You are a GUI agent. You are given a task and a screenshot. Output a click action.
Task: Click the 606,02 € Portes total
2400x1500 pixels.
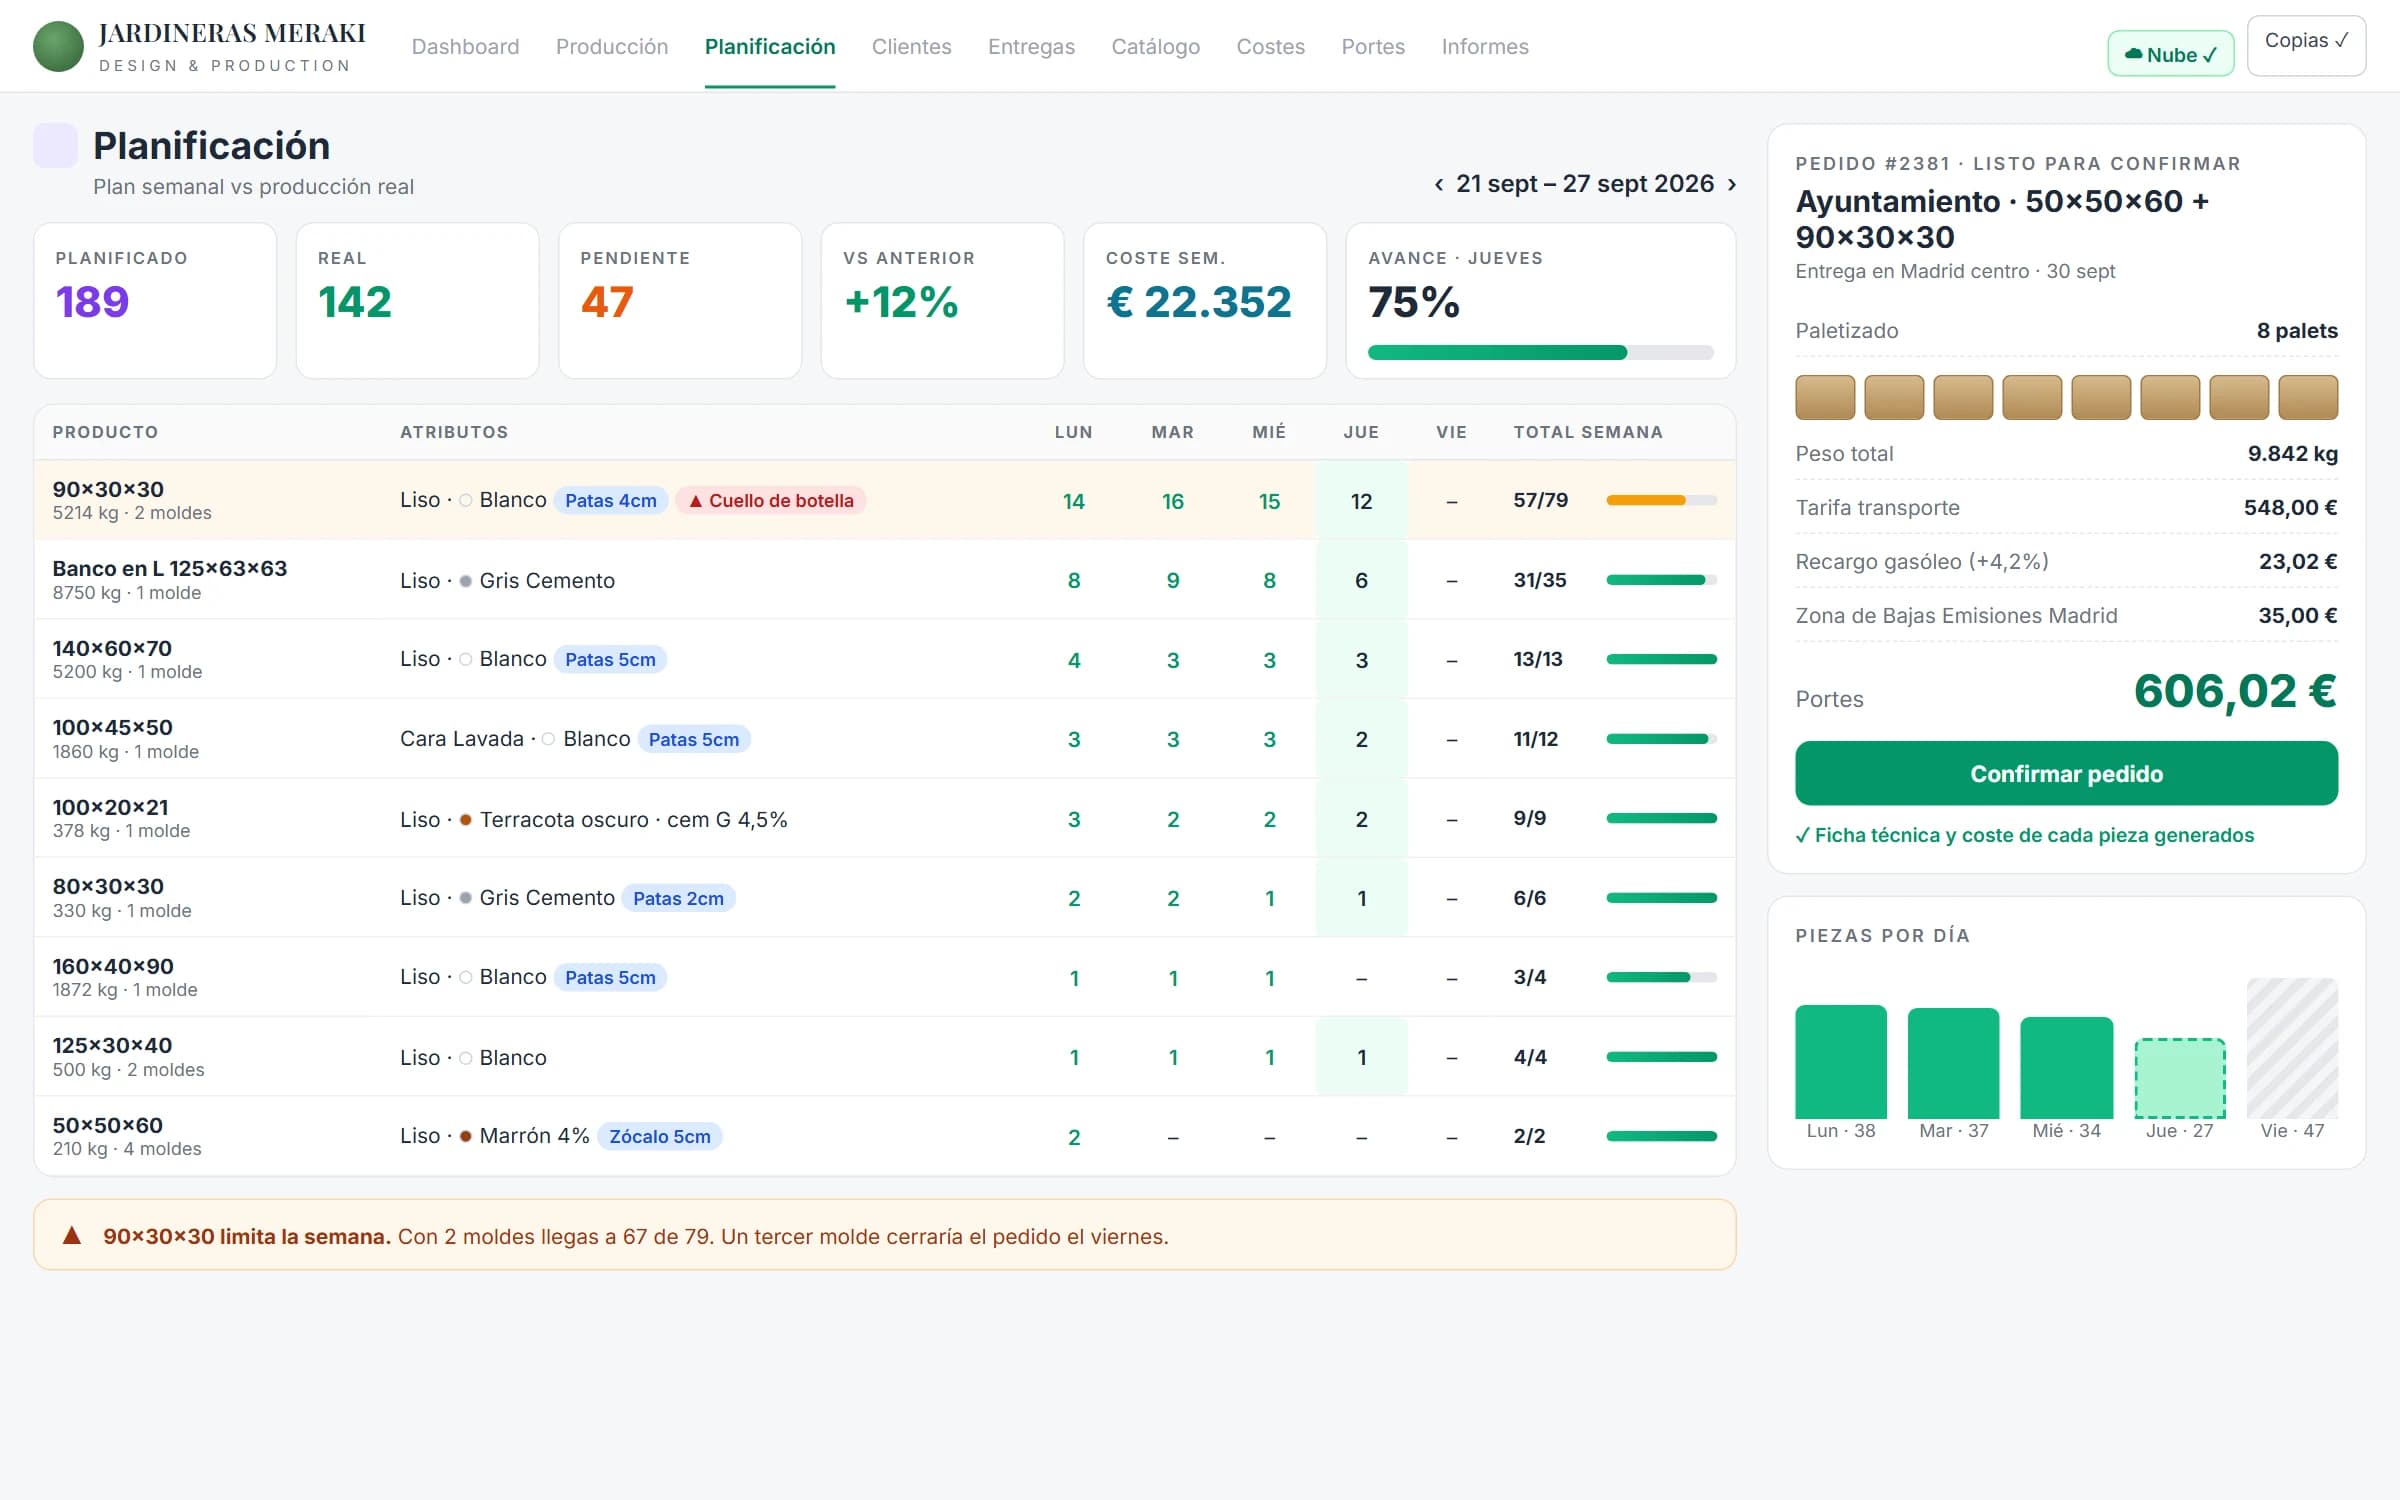click(x=2235, y=691)
